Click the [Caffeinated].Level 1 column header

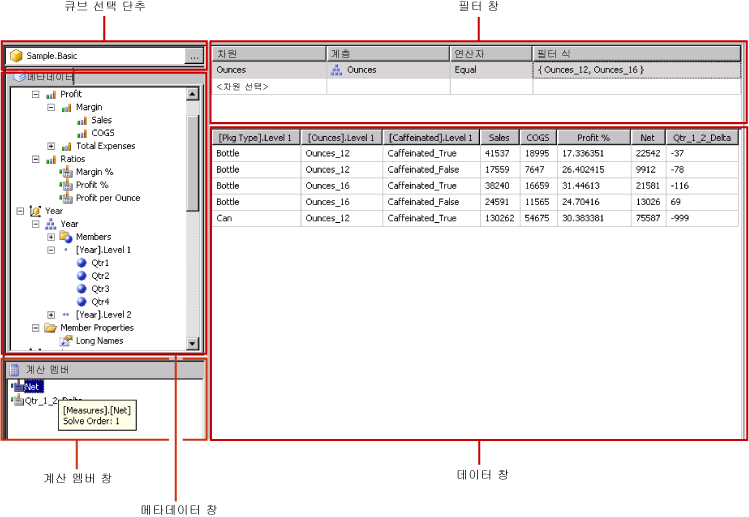[x=431, y=138]
